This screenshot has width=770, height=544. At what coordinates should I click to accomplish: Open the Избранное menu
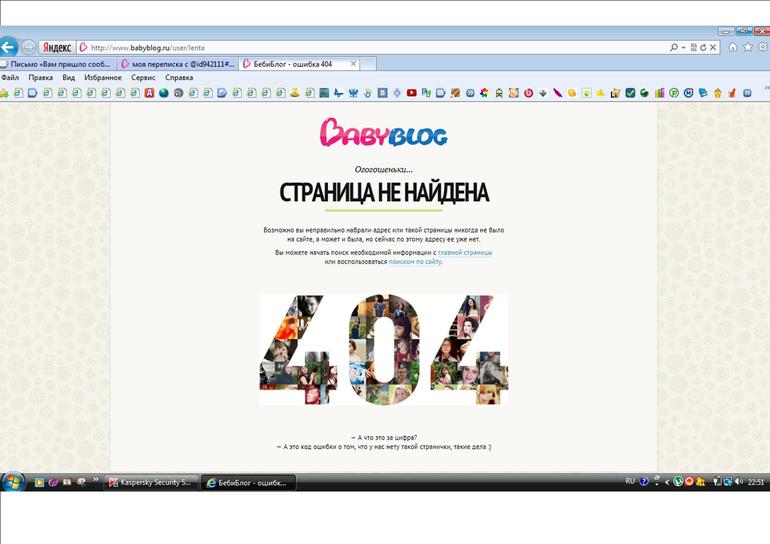coord(103,78)
